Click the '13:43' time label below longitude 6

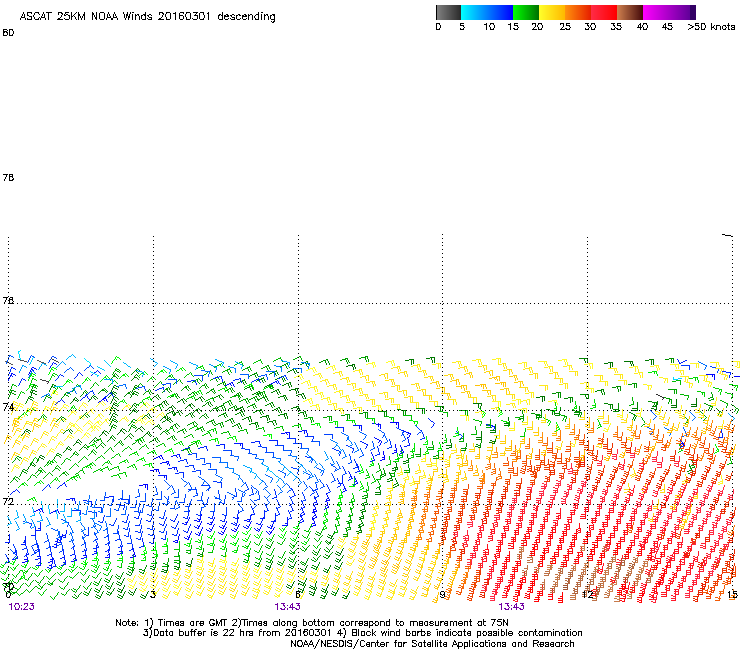[287, 607]
